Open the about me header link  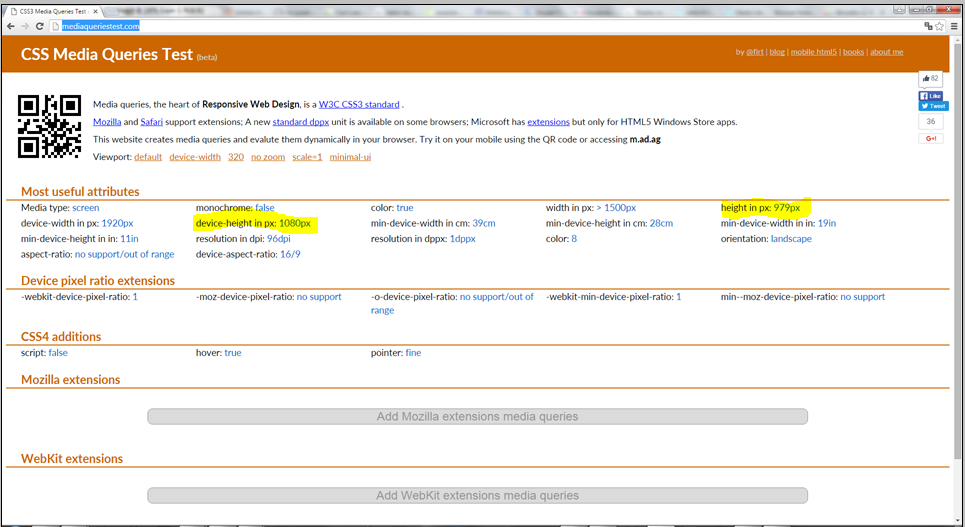pyautogui.click(x=886, y=52)
